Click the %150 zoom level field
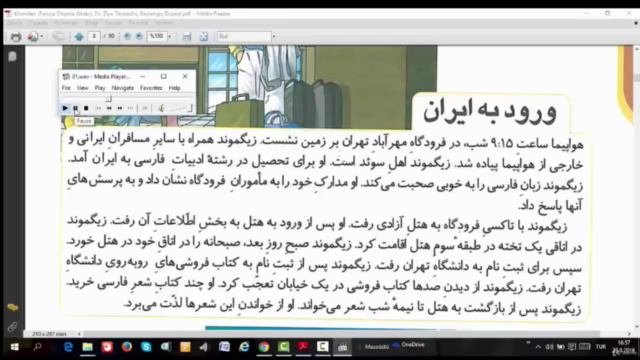The width and height of the screenshot is (640, 360). point(157,36)
